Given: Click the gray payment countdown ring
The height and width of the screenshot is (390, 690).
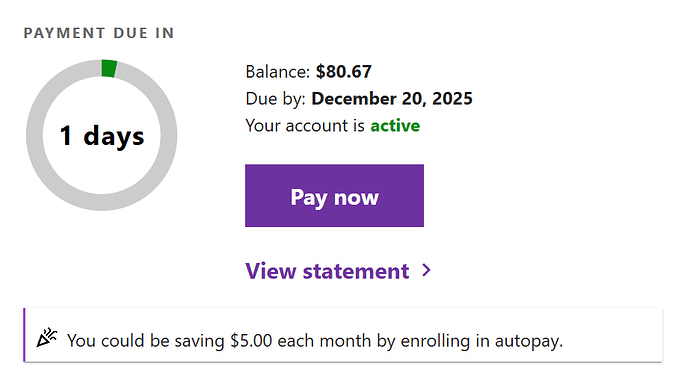Looking at the screenshot, I should pos(102,135).
